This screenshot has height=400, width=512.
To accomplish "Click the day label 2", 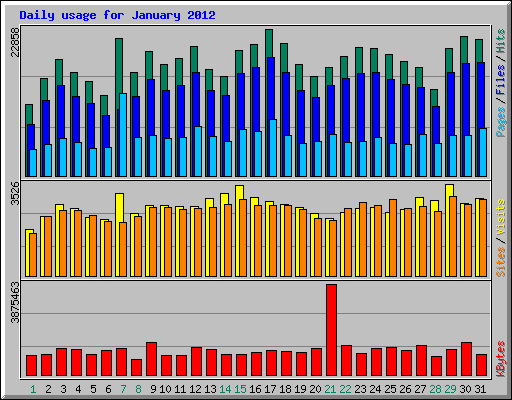I will click(48, 389).
